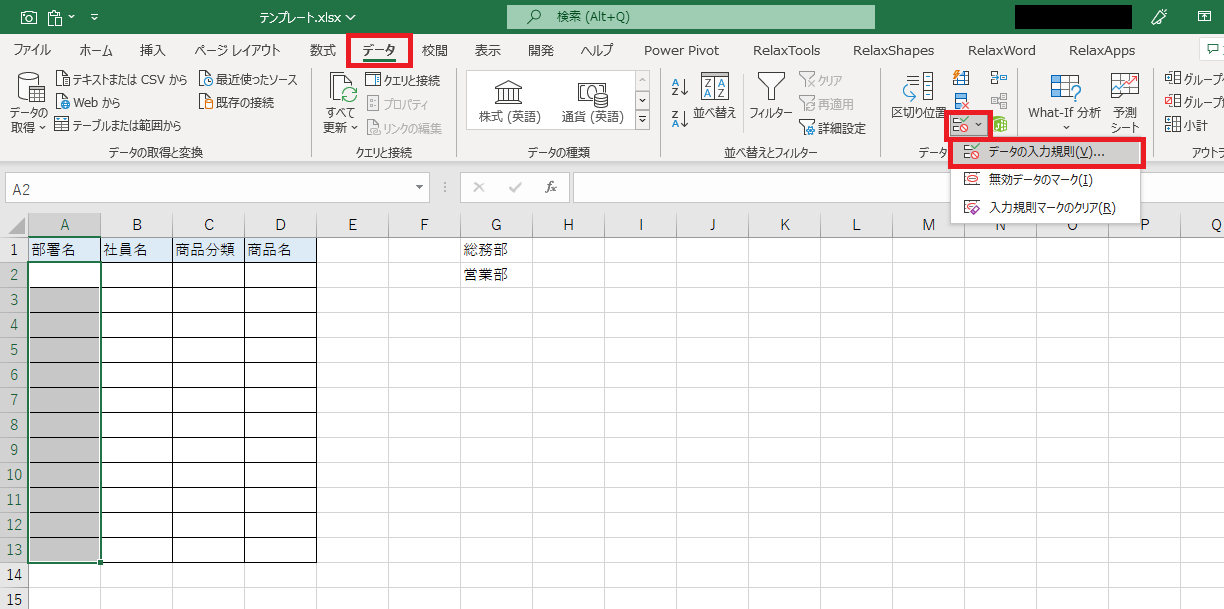Click the Flash Fill icon
The height and width of the screenshot is (609, 1224).
point(961,79)
